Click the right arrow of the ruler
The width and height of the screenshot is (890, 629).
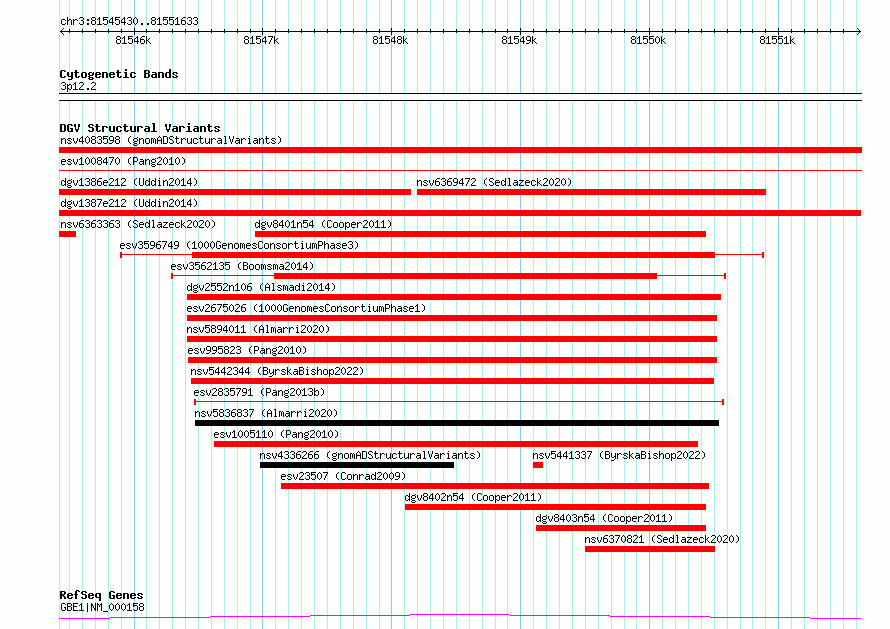(x=859, y=31)
